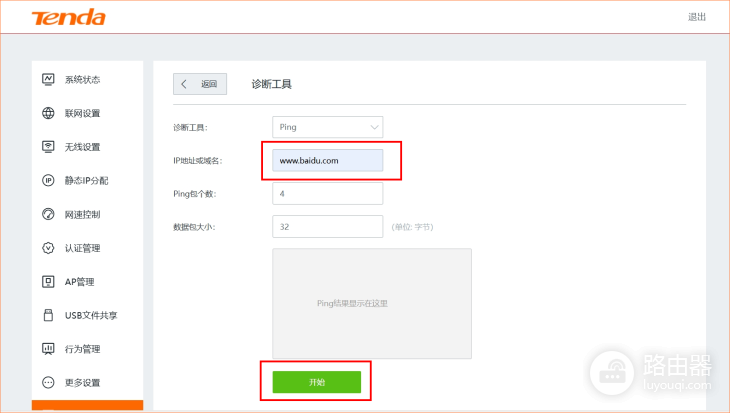Click the 更多设置 ellipsis icon
730x413 pixels.
(48, 383)
